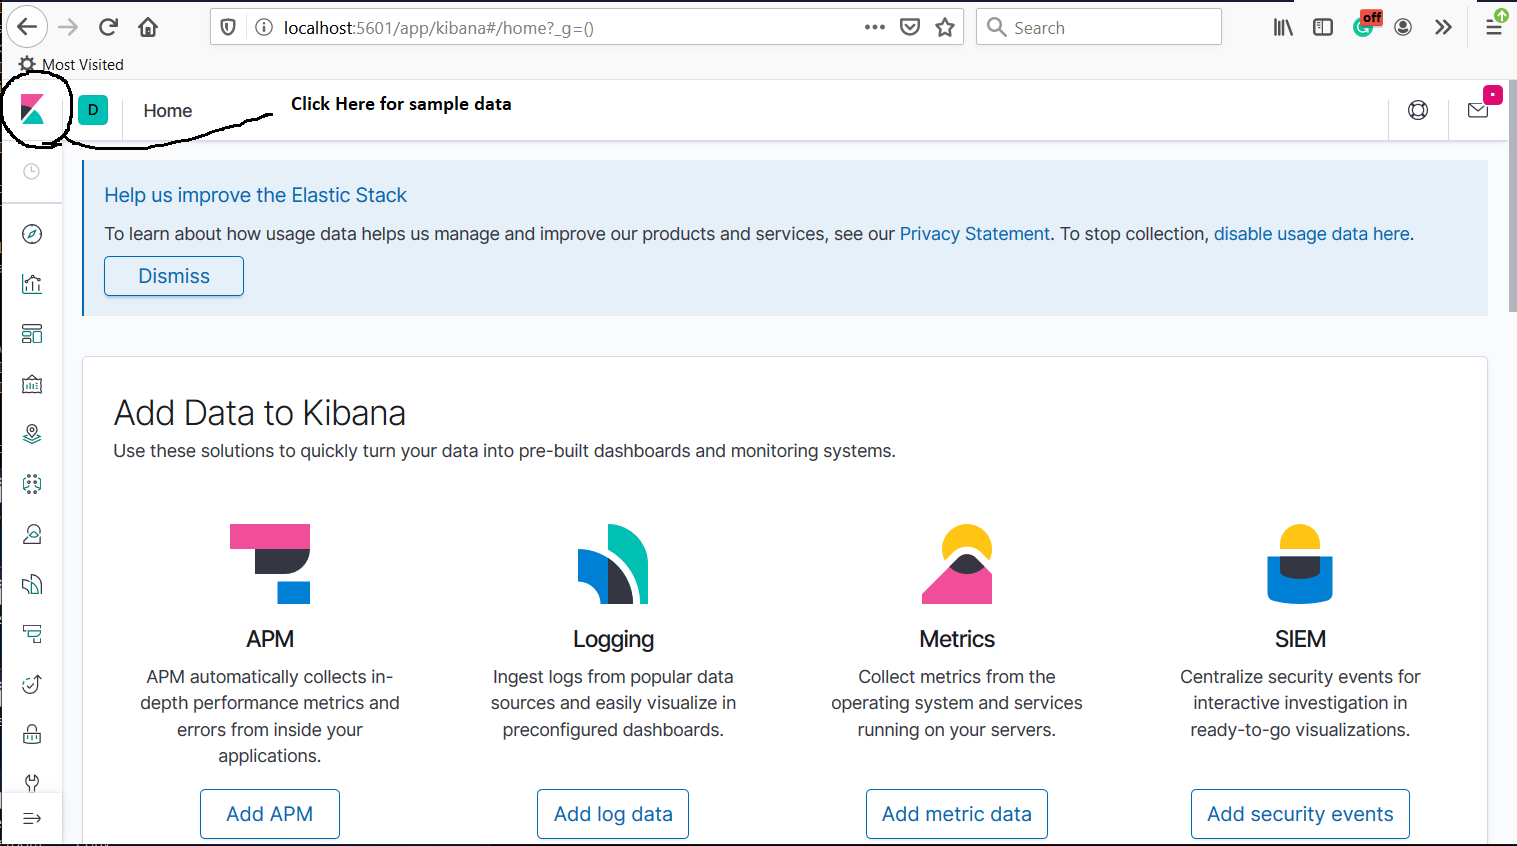Open Machine Learning icon in sidebar
The image size is (1517, 846).
pos(32,484)
